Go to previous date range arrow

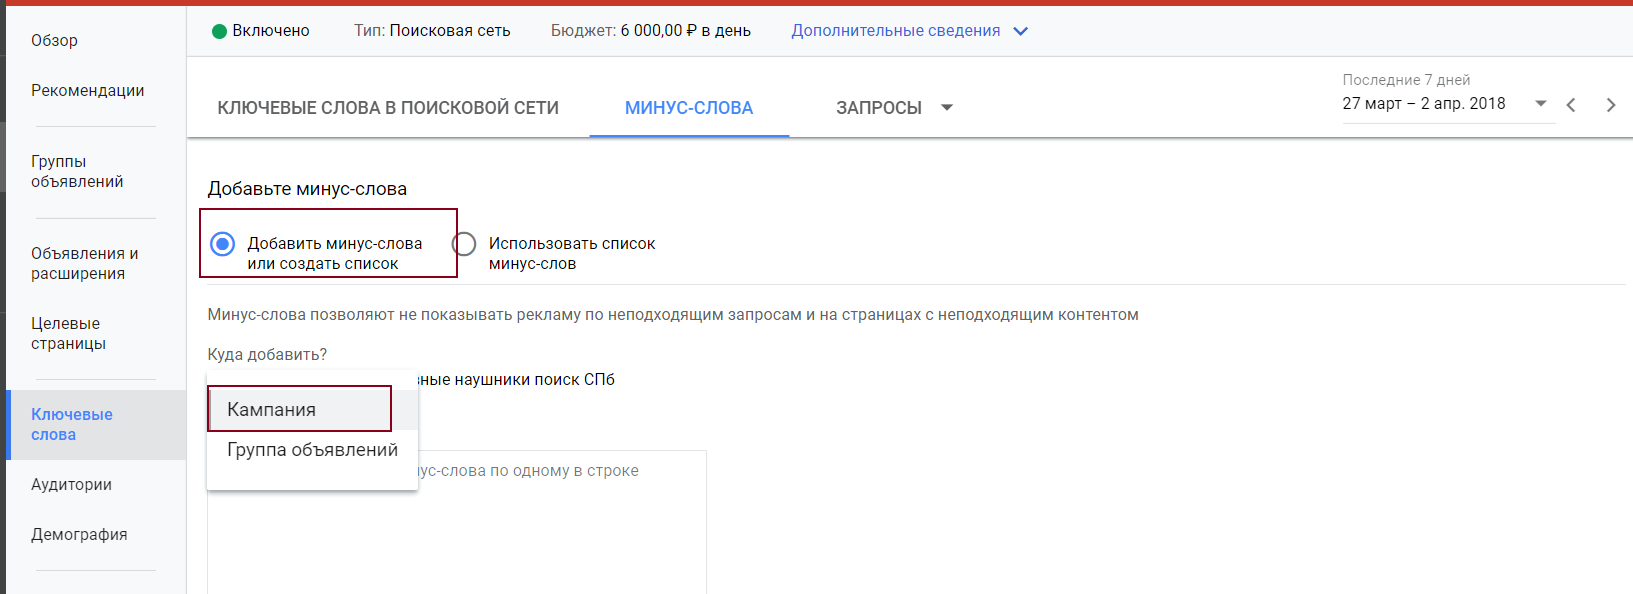click(x=1571, y=105)
